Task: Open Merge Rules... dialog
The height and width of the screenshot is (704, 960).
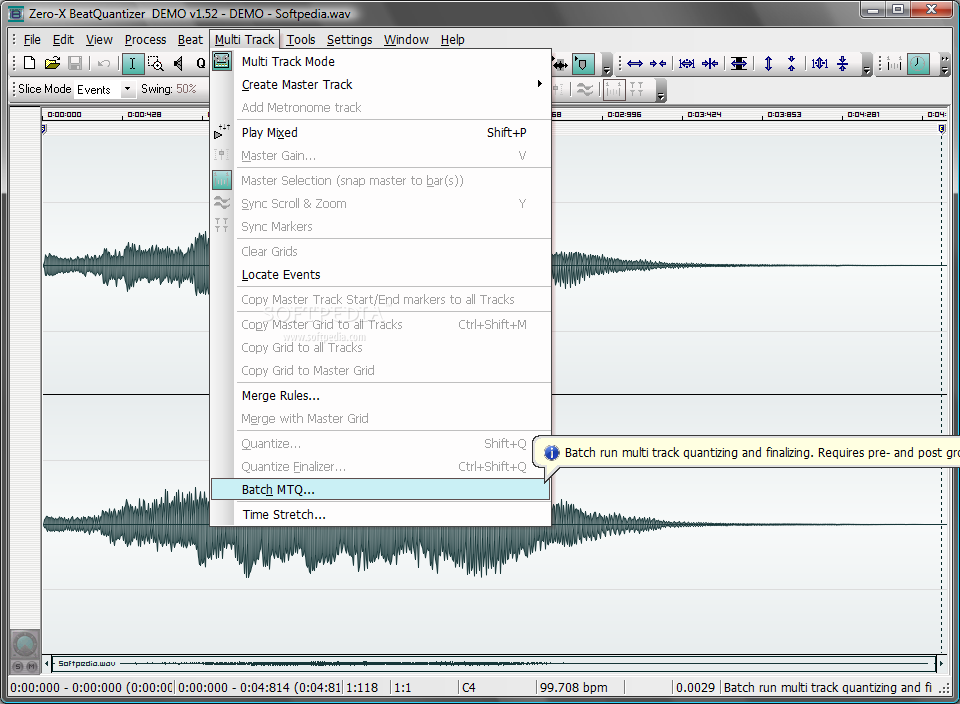Action: [380, 395]
